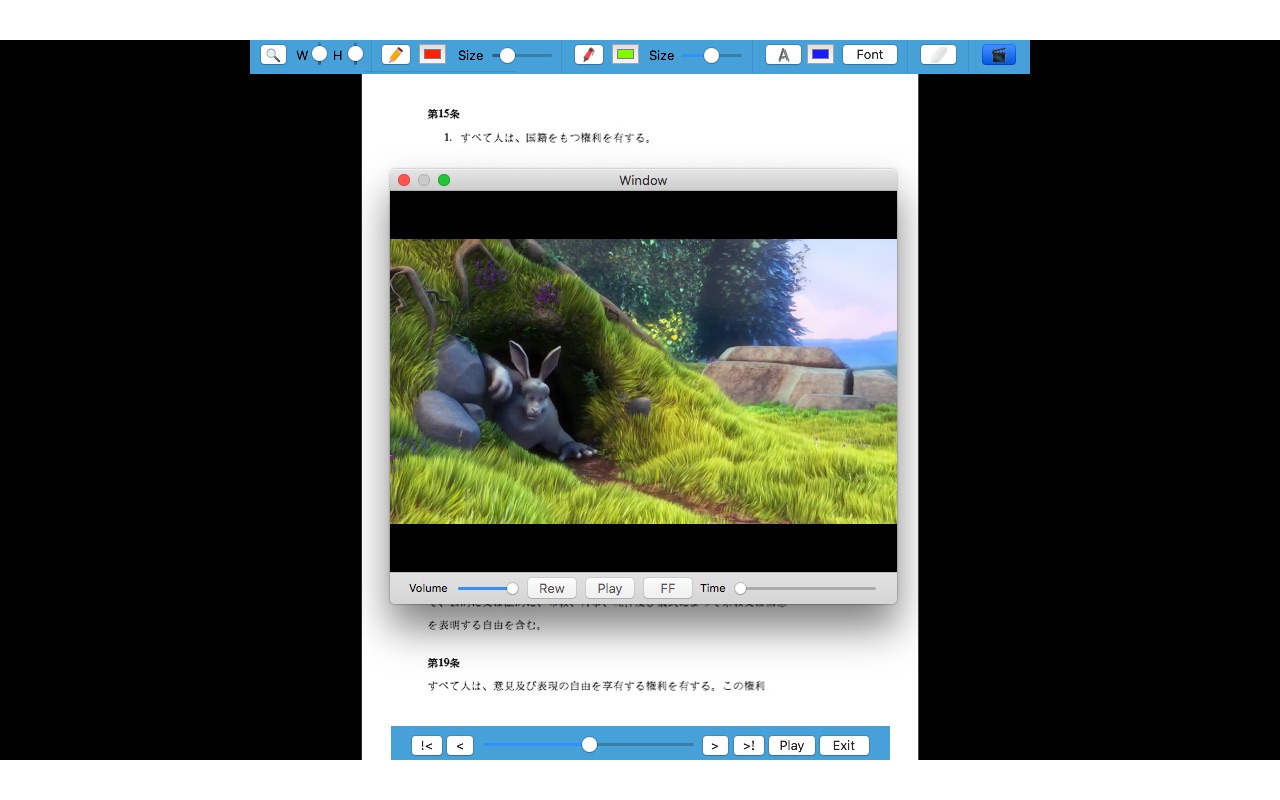Click the Font button
The image size is (1280, 800).
tap(870, 55)
